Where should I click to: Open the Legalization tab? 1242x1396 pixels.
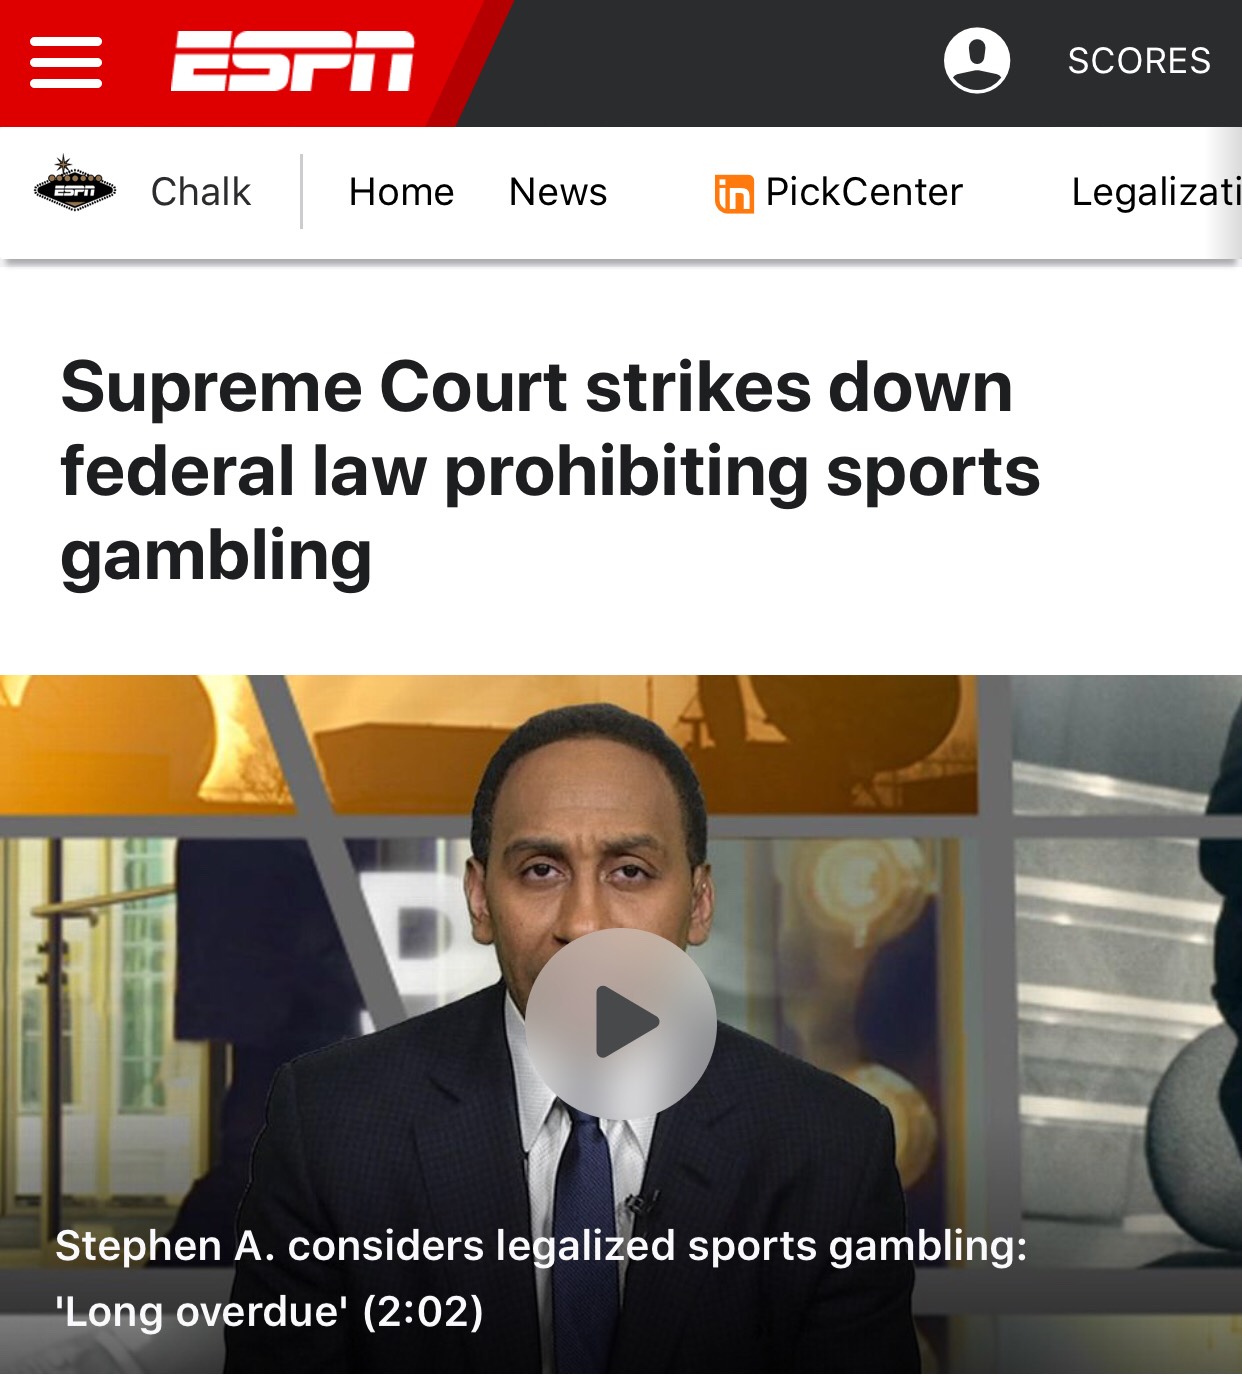1156,192
